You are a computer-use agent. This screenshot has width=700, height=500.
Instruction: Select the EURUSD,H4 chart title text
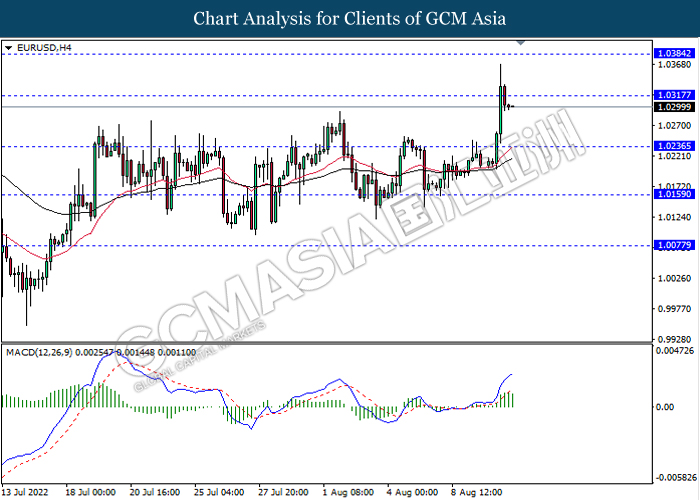click(44, 48)
